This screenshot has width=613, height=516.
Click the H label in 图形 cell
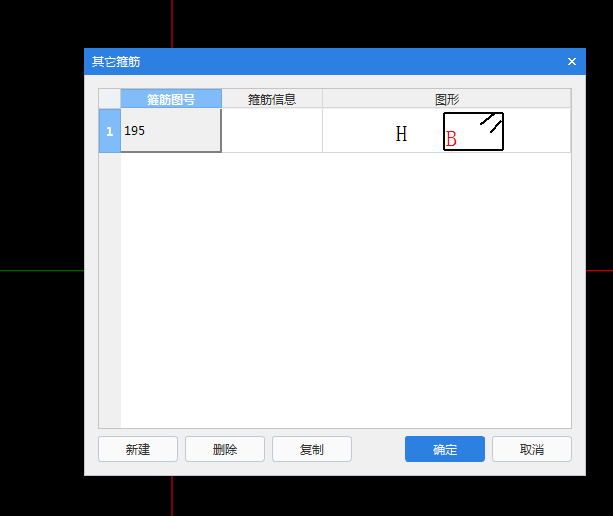point(401,134)
